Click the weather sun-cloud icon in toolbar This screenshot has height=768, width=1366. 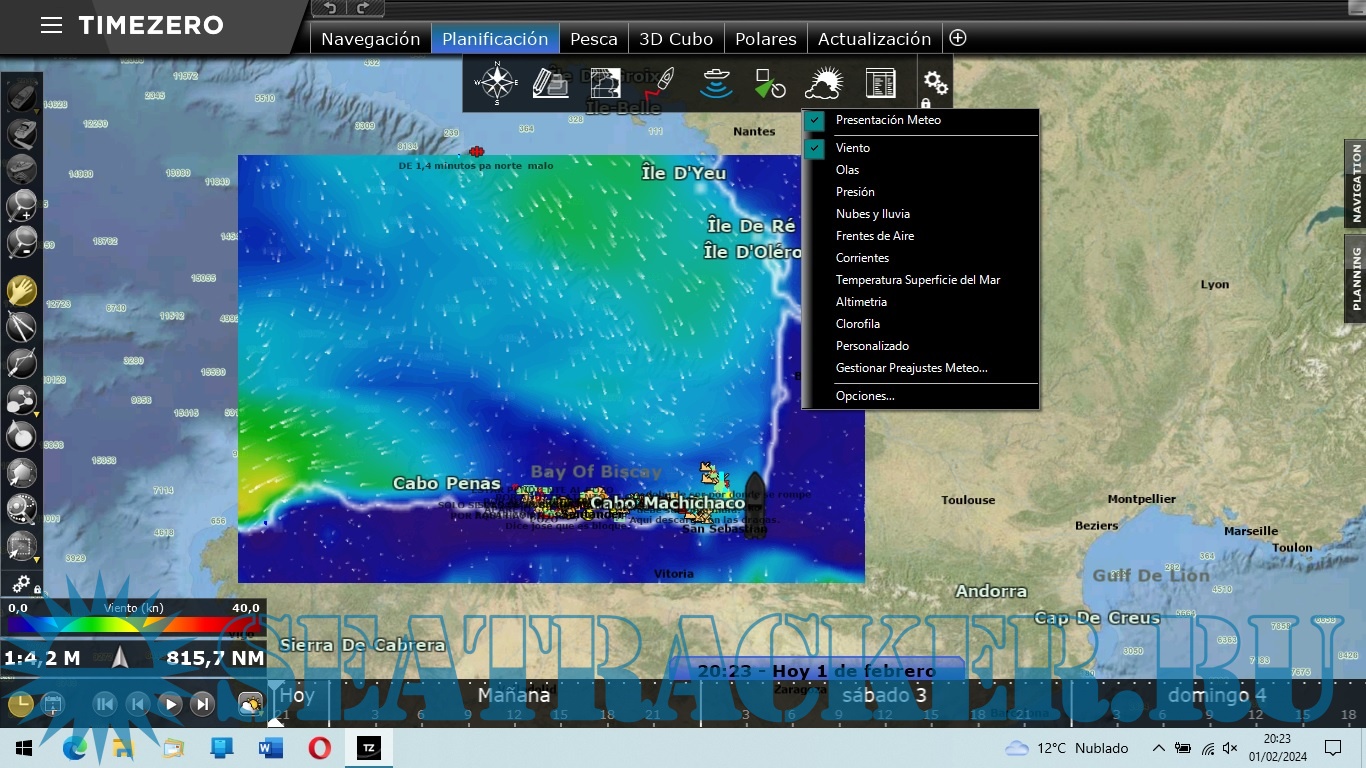825,81
